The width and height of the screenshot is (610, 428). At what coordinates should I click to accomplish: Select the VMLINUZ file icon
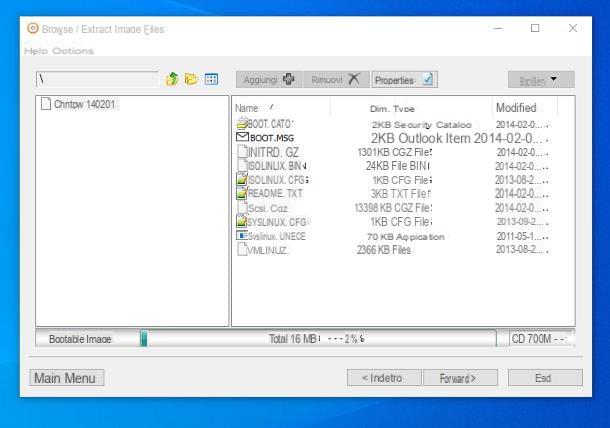(242, 249)
